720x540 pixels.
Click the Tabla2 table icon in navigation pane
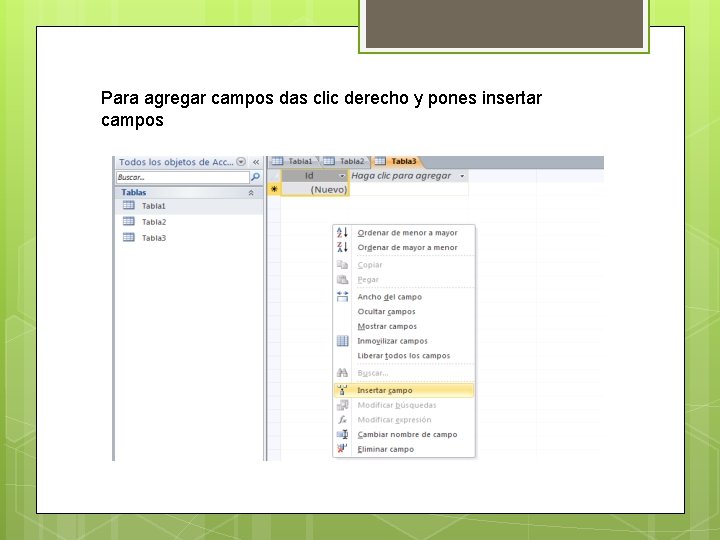point(129,221)
